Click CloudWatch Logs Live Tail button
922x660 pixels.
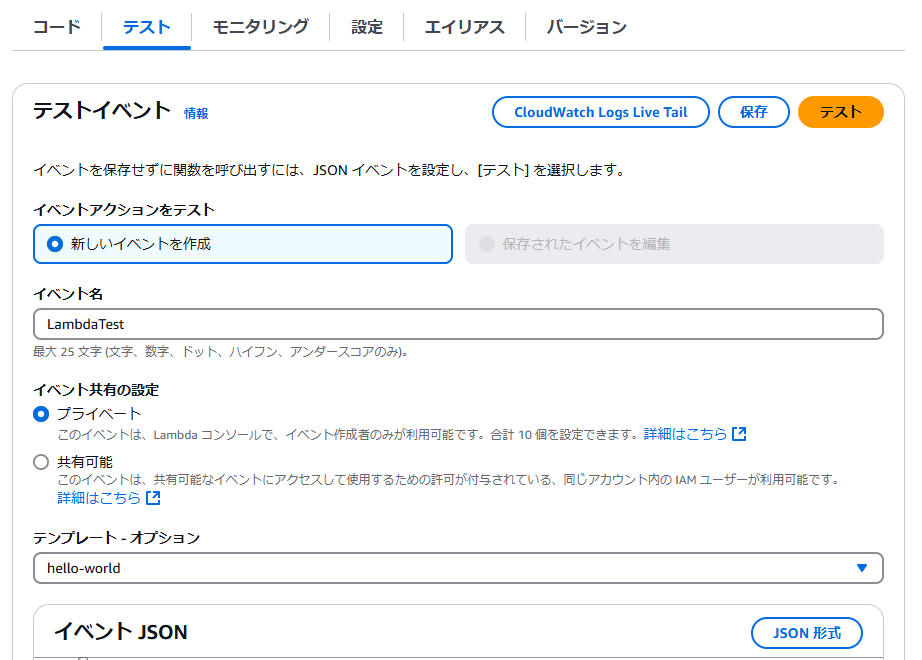pos(600,112)
